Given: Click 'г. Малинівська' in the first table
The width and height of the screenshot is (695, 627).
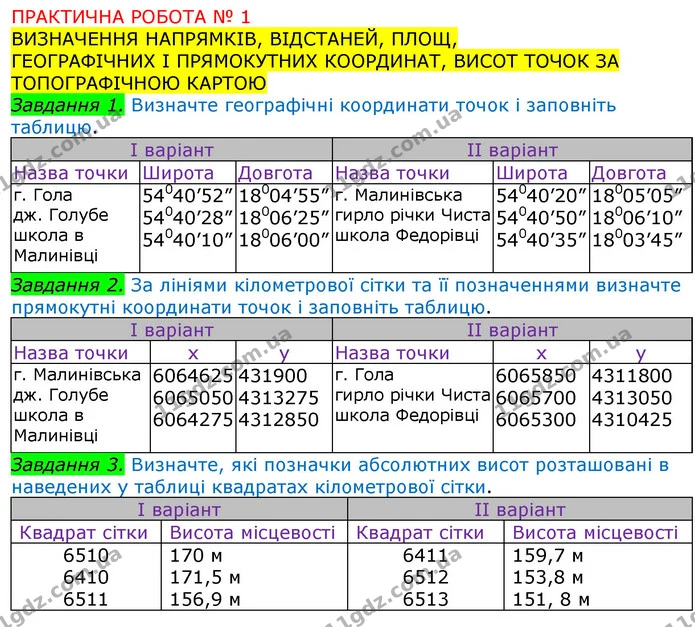Looking at the screenshot, I should [x=398, y=195].
